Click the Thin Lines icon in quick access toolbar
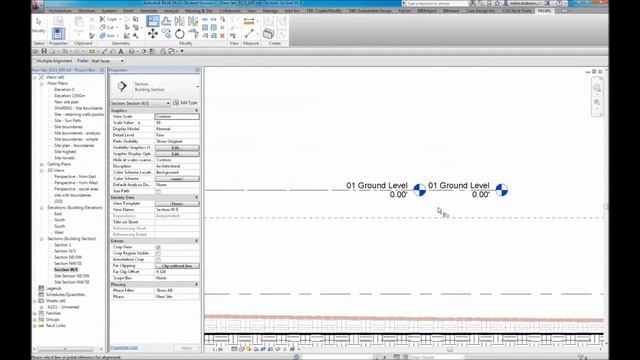The height and width of the screenshot is (360, 640). coord(153,51)
